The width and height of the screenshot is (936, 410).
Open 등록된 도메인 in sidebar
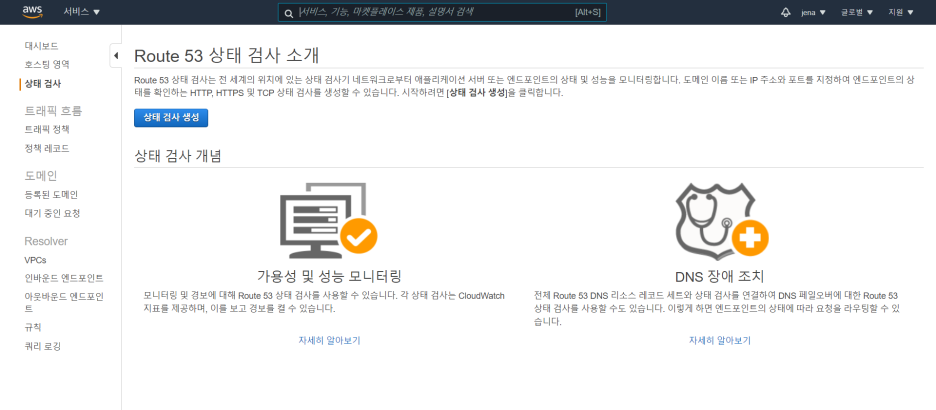coord(51,195)
